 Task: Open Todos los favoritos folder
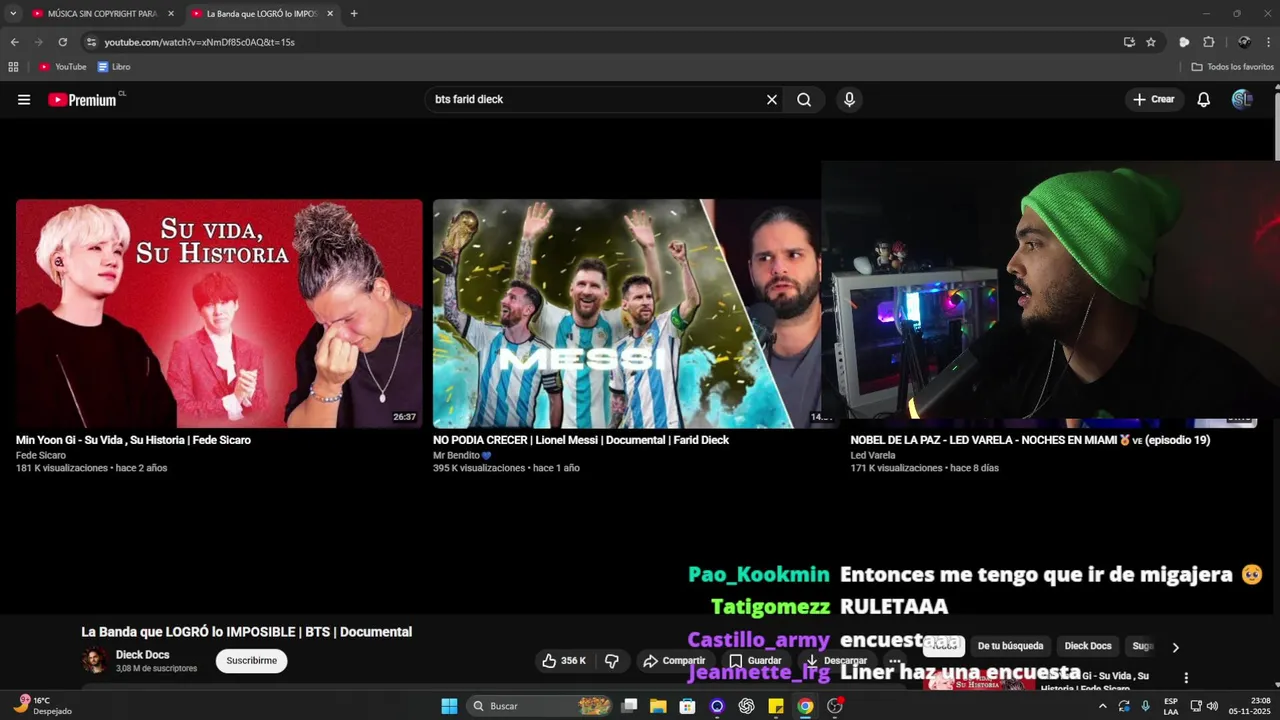pyautogui.click(x=1232, y=67)
